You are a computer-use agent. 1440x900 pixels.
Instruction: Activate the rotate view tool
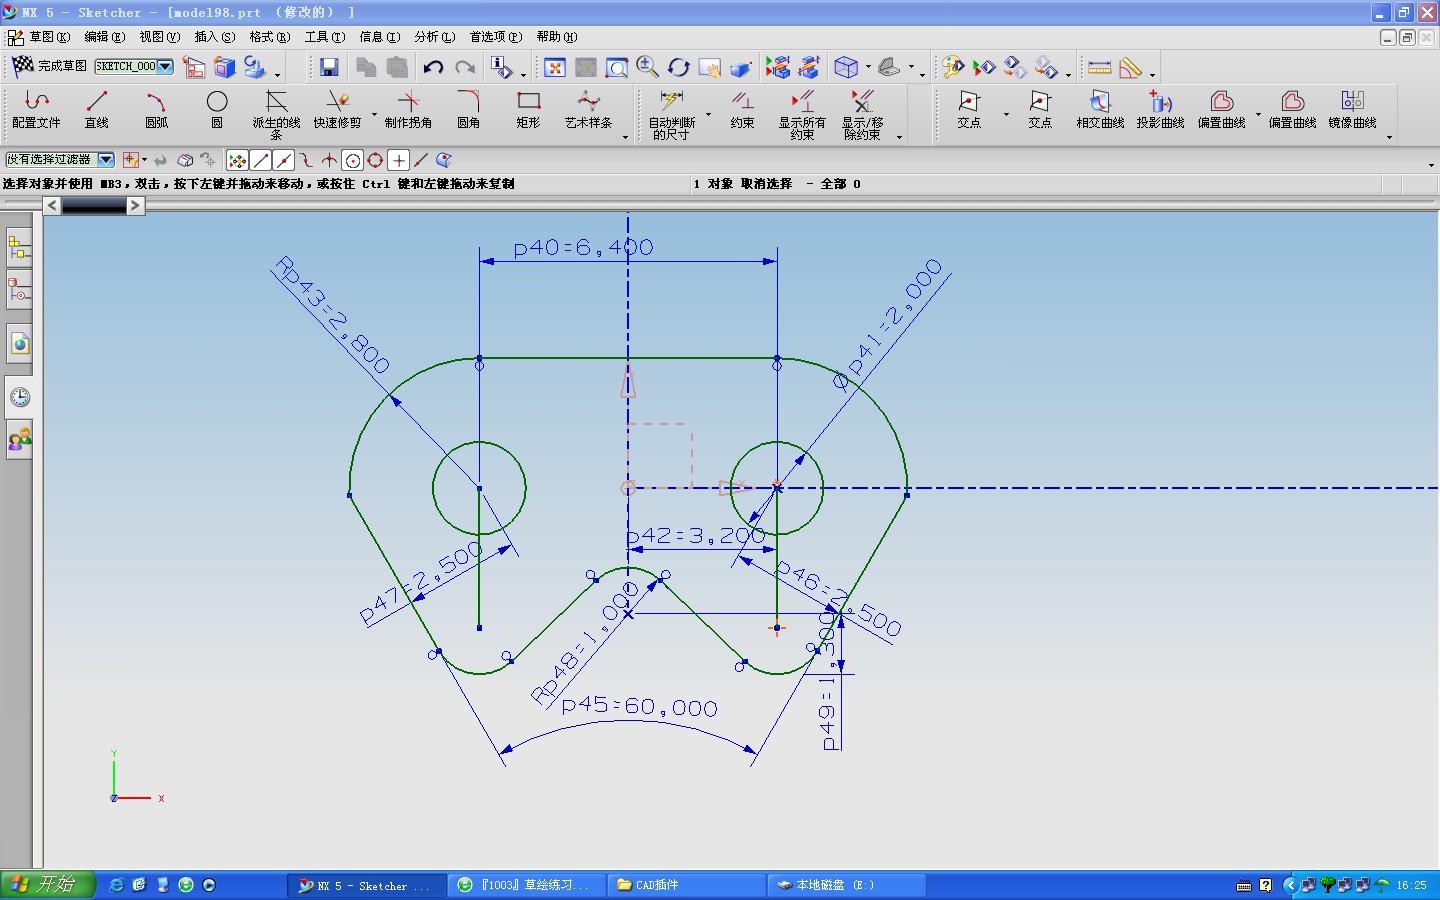679,67
